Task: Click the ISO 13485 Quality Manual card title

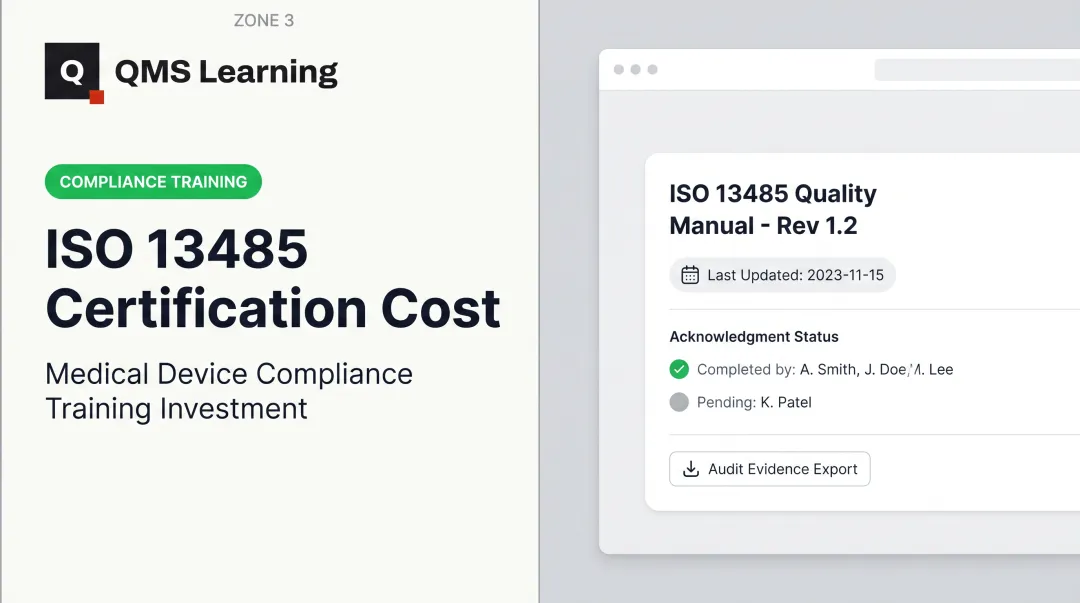Action: (x=773, y=209)
